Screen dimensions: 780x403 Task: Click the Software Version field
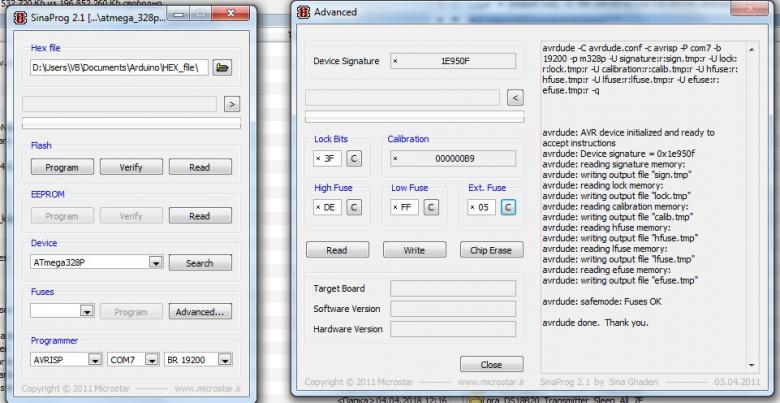(x=453, y=309)
